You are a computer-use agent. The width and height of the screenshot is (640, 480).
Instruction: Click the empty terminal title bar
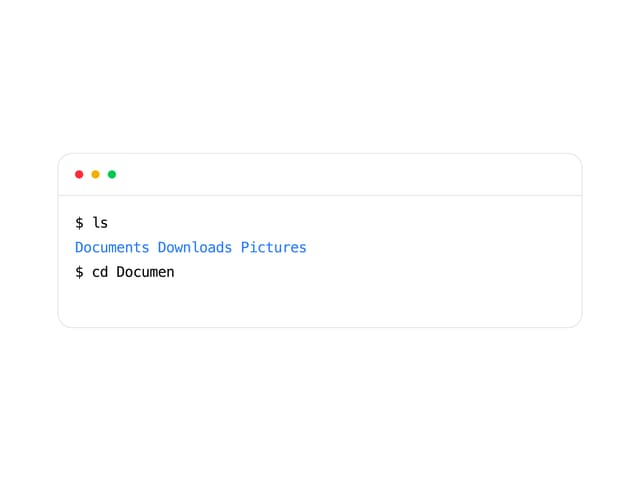320,175
